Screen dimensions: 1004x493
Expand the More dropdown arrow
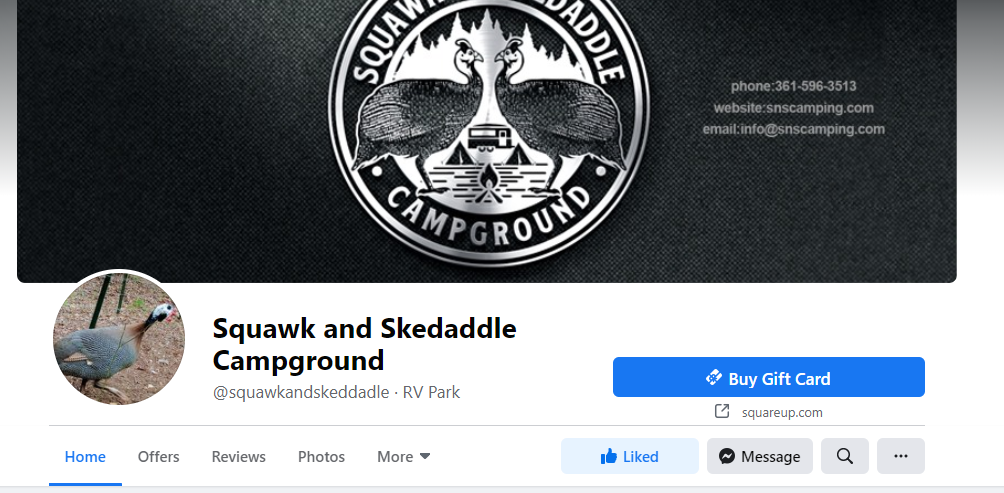point(425,457)
